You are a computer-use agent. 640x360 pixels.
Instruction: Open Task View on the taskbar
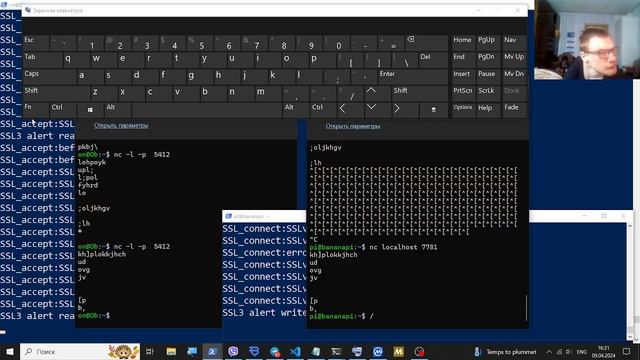(150, 351)
